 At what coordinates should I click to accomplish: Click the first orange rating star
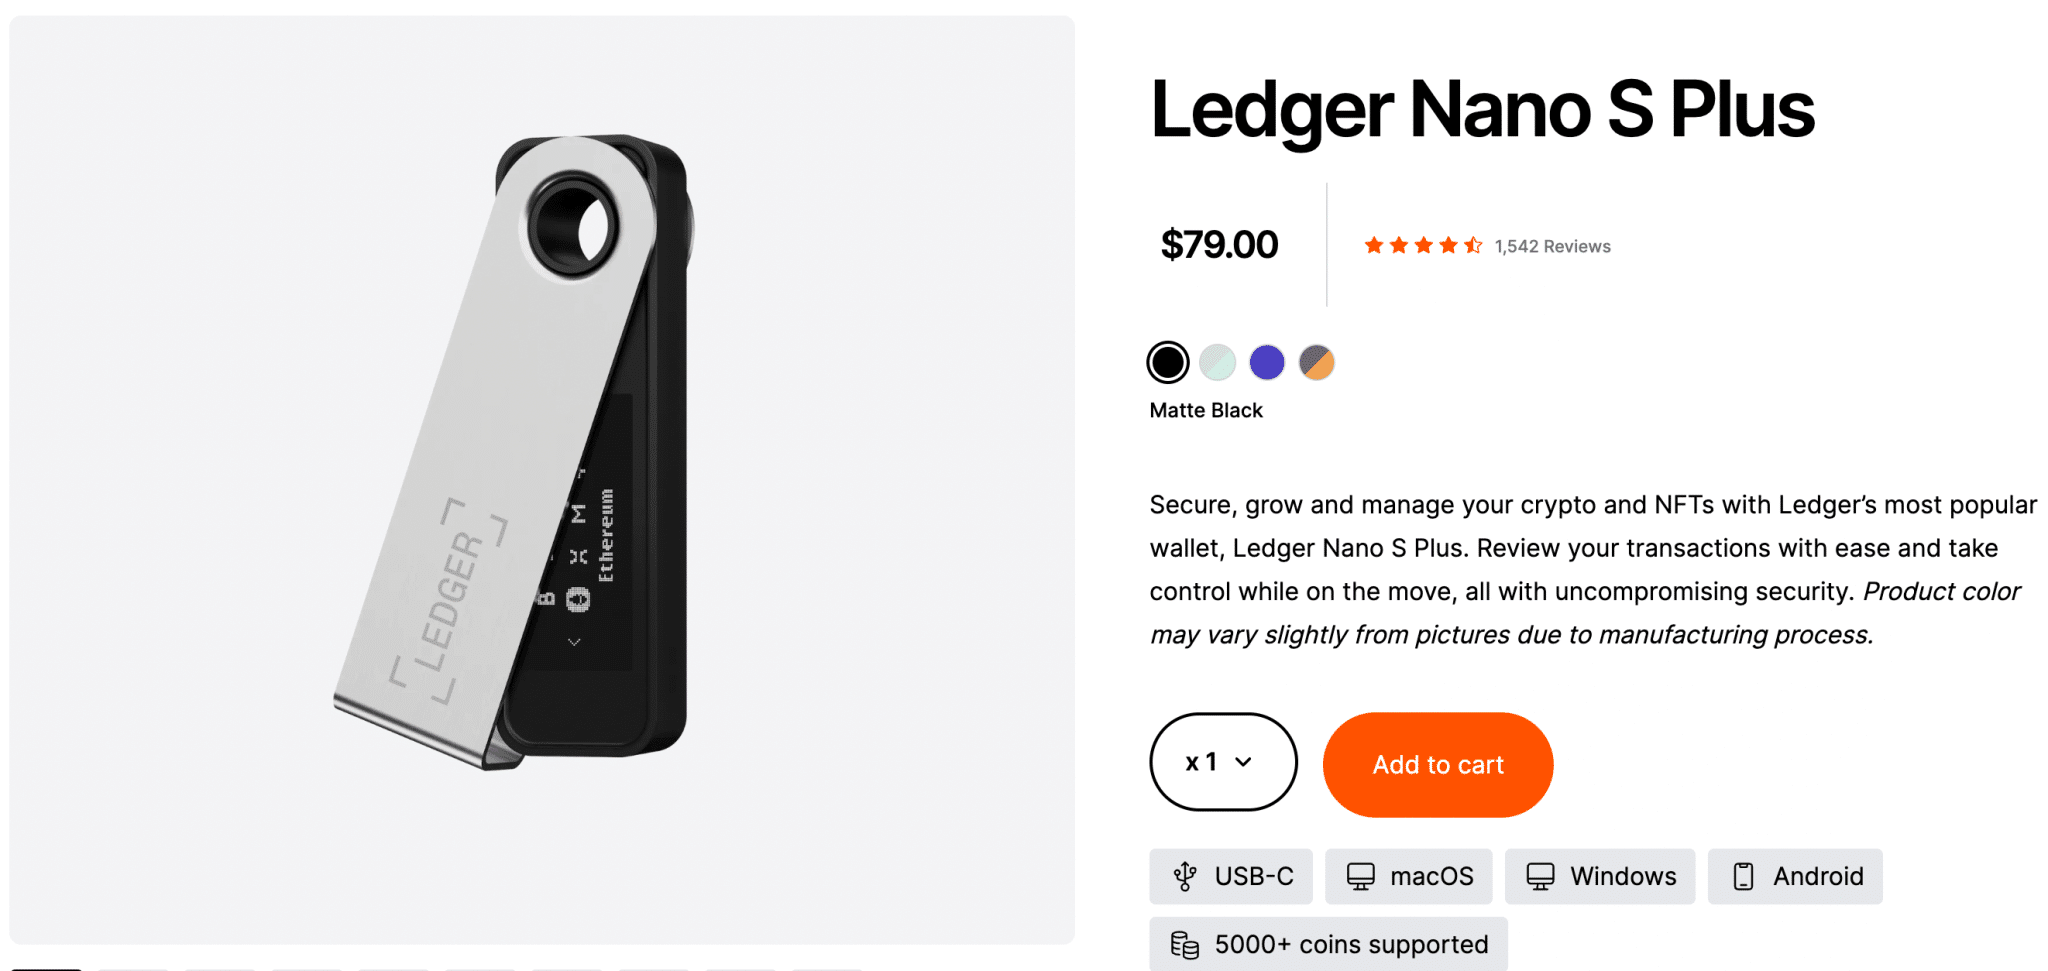[1372, 244]
